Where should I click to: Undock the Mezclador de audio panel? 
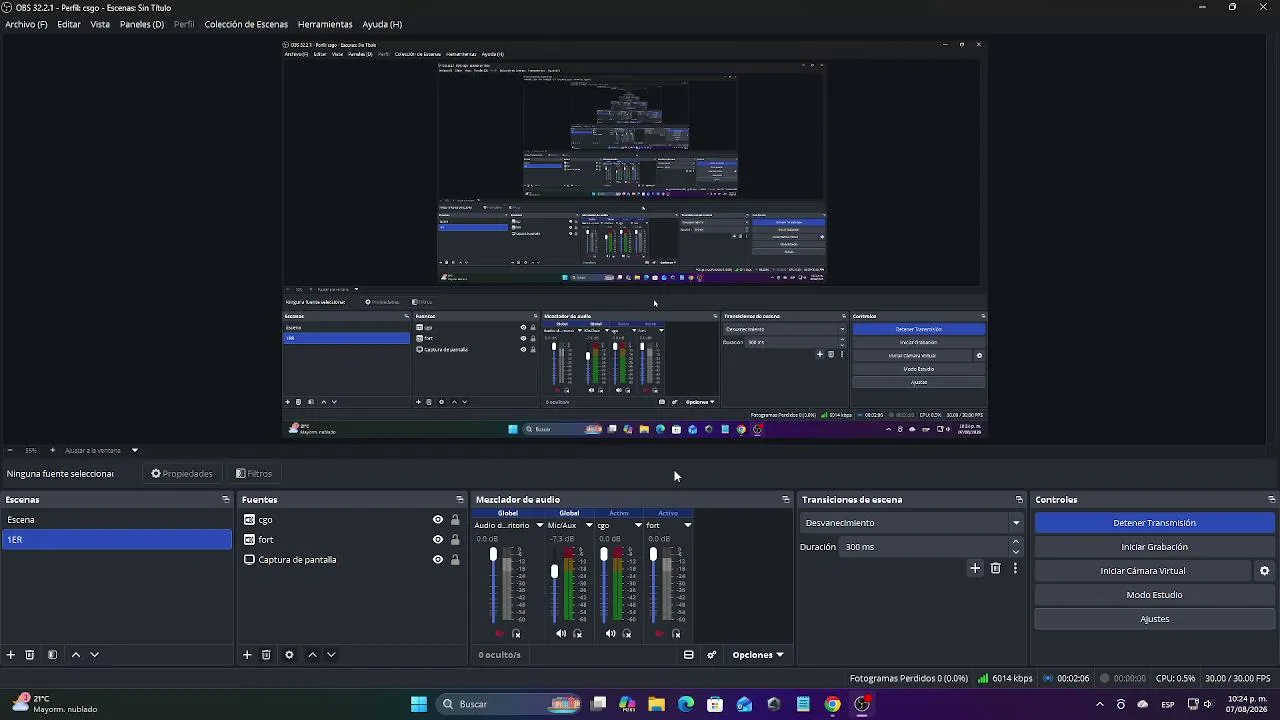tap(786, 500)
